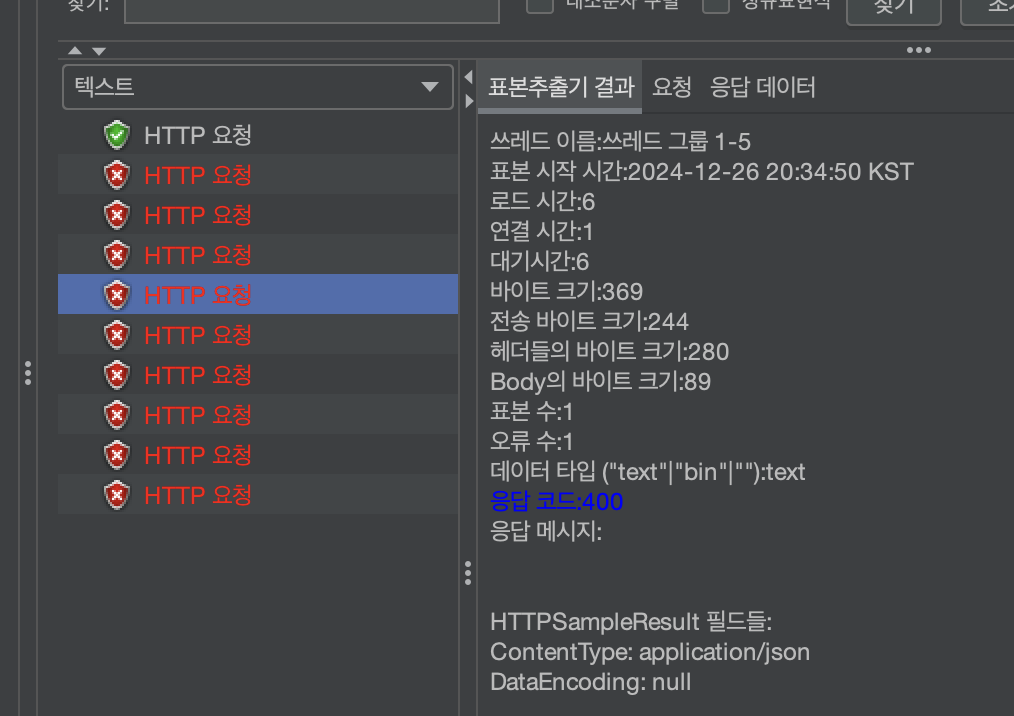Toggle the 대소문자 구별 checkbox

click(540, 5)
